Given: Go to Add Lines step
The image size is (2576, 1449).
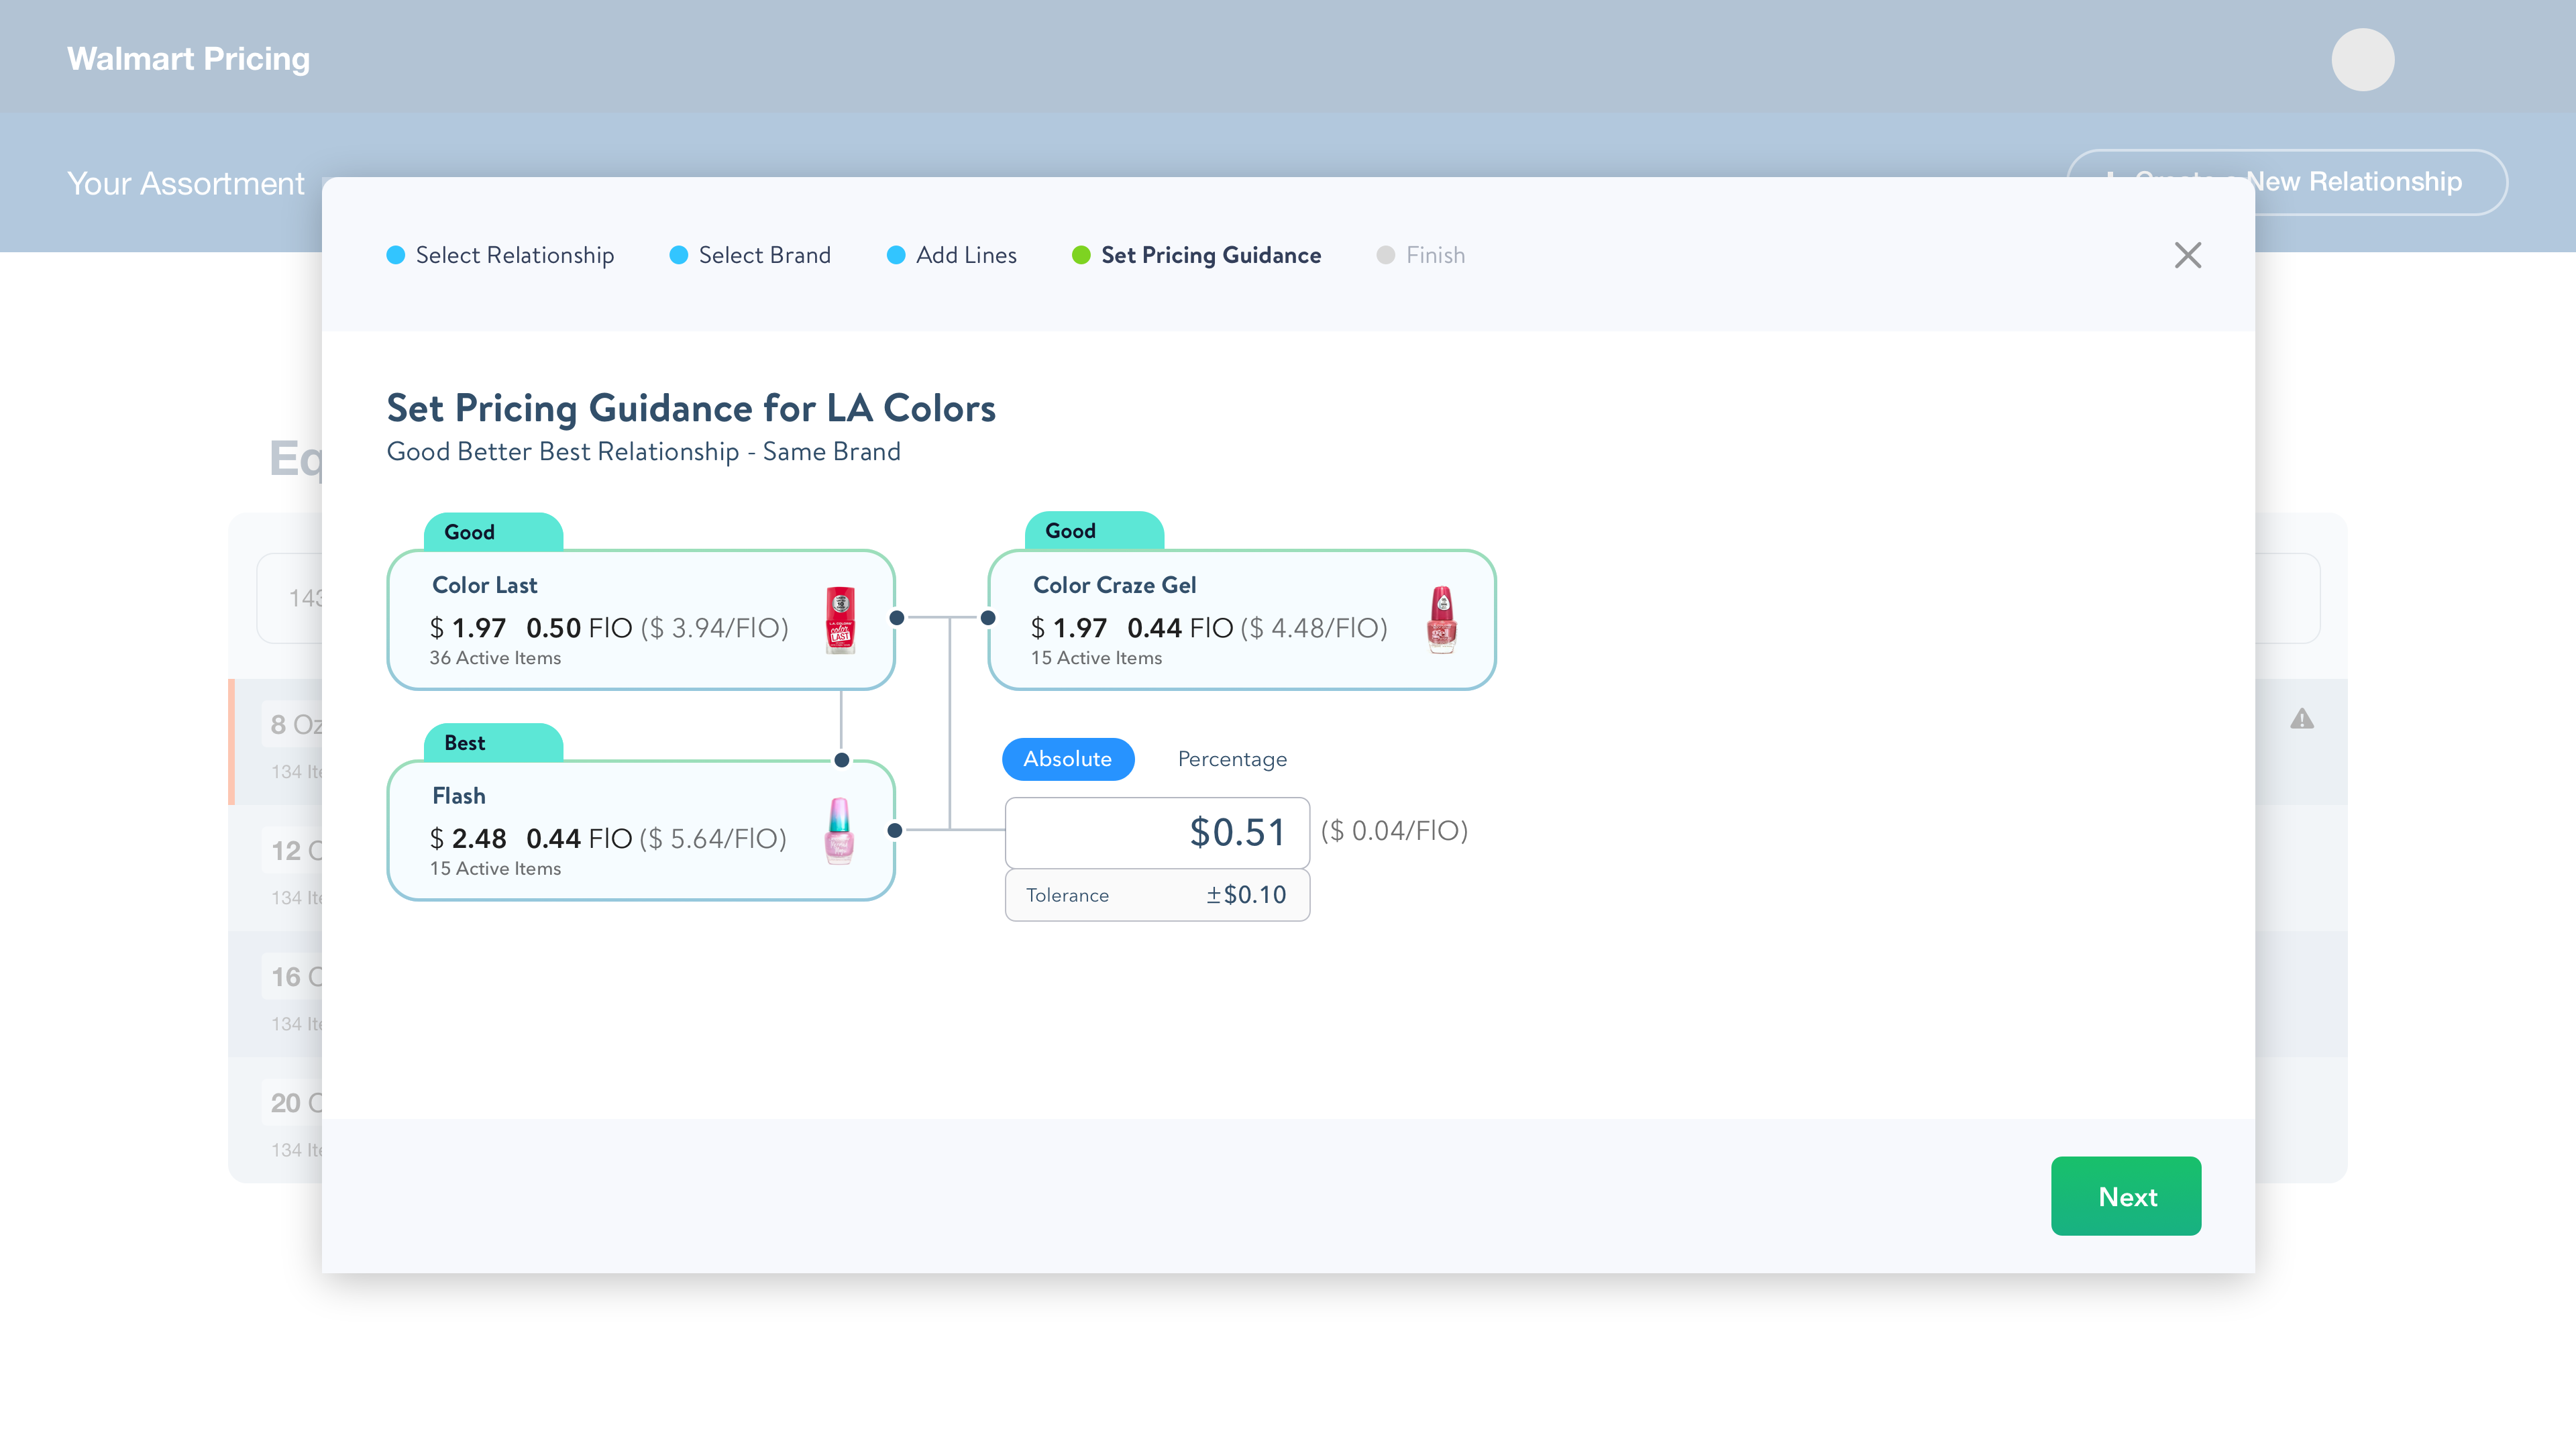Looking at the screenshot, I should coord(951,255).
